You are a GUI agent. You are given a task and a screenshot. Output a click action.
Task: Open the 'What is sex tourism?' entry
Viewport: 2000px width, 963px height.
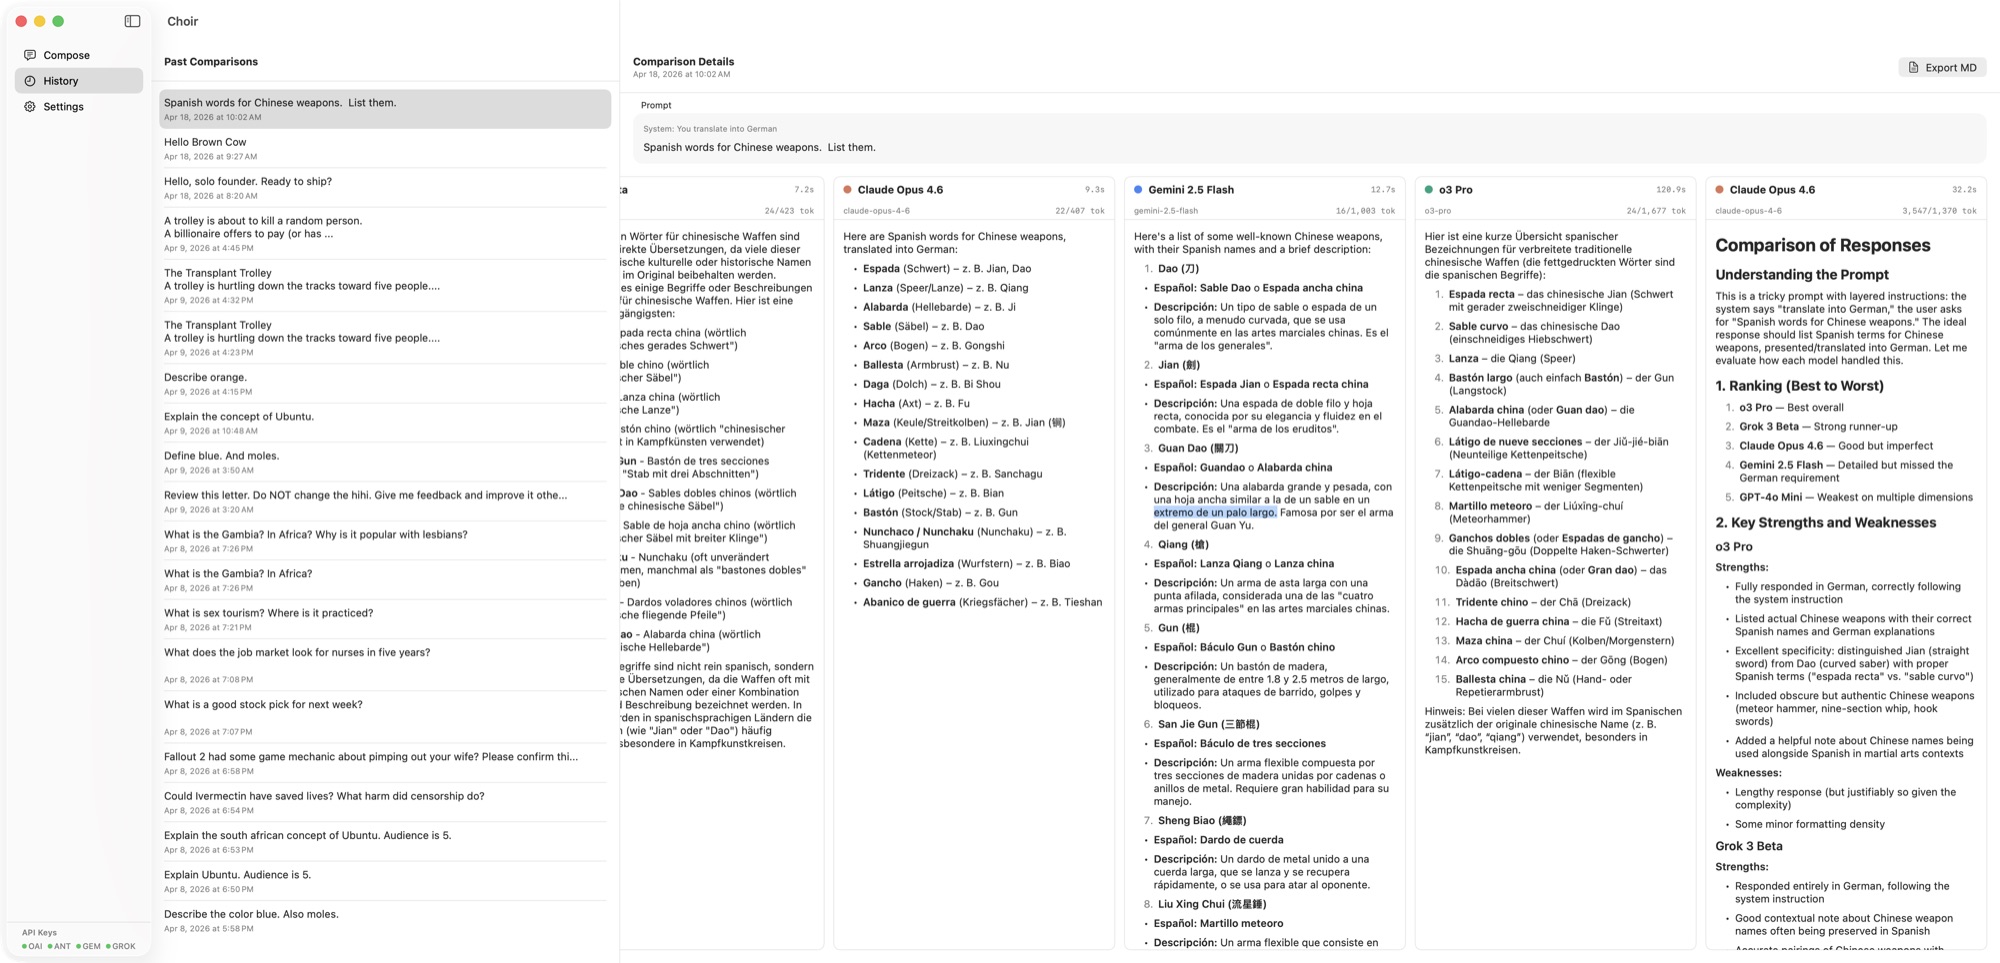point(385,619)
